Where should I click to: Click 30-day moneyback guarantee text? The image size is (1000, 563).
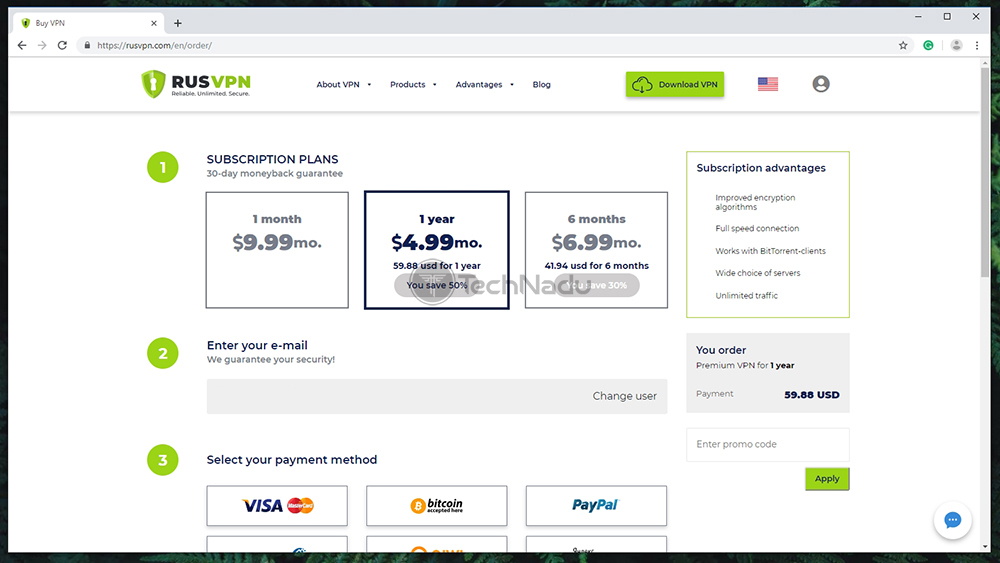tap(274, 173)
